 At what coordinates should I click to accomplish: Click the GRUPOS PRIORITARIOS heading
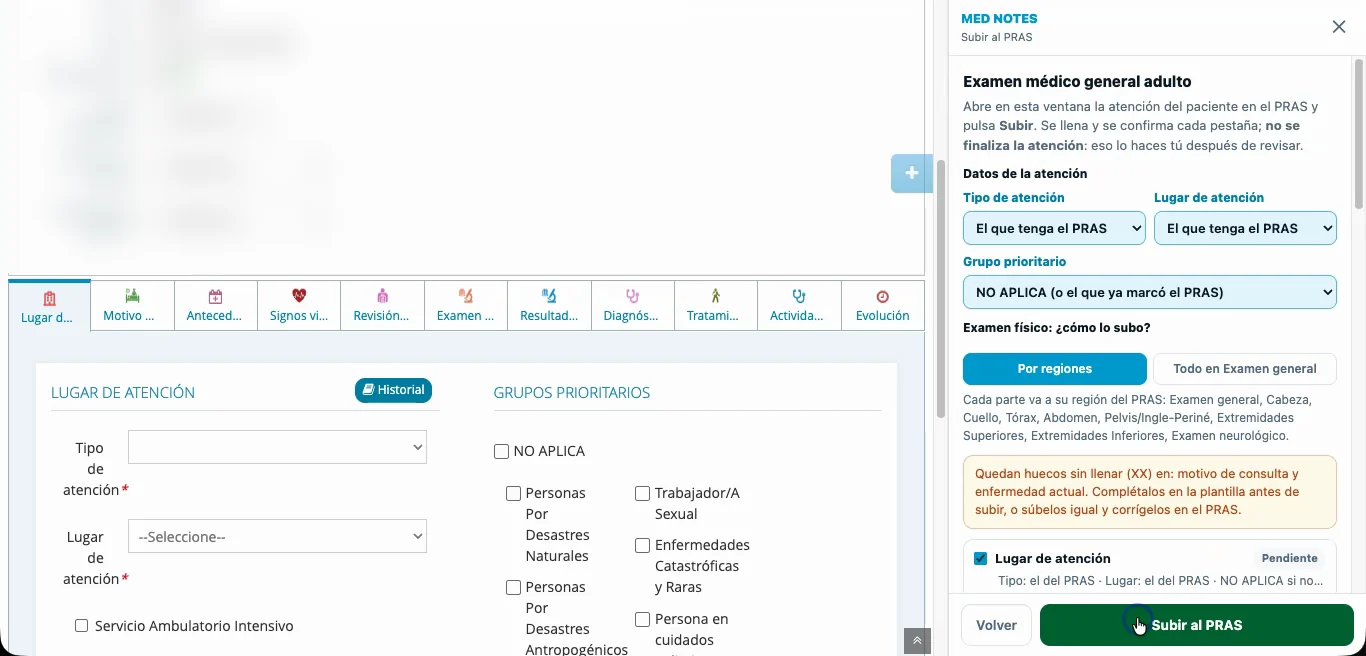pyautogui.click(x=572, y=393)
